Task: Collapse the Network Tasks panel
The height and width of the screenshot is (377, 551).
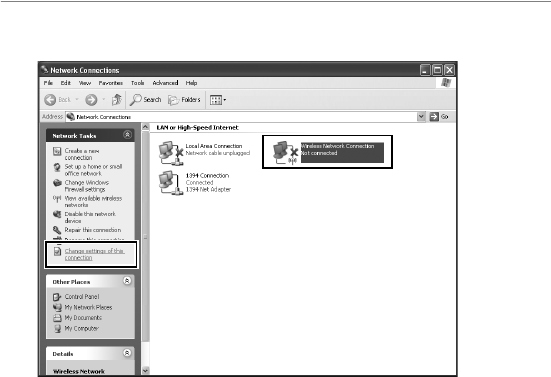Action: click(127, 135)
